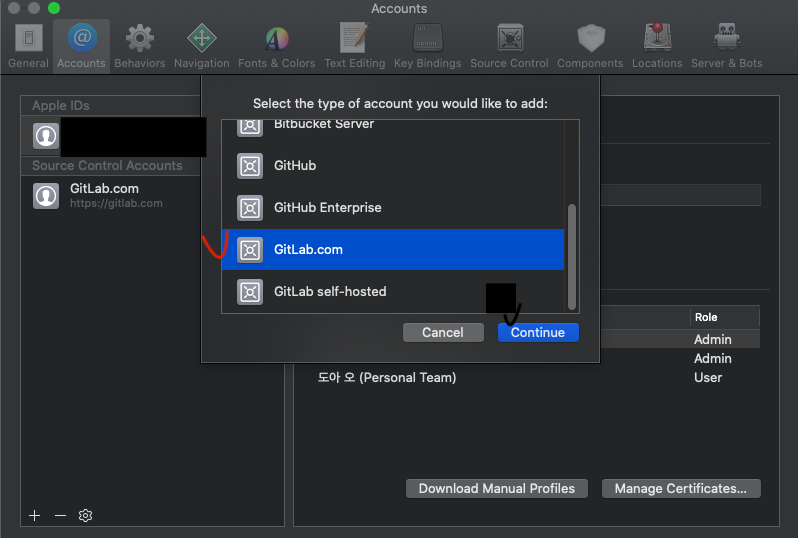
Task: Click the GitHub vault icon
Action: (x=250, y=166)
